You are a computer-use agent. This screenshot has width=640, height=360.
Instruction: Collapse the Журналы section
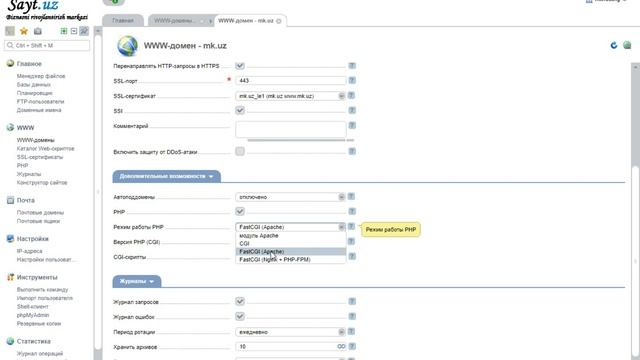point(137,281)
